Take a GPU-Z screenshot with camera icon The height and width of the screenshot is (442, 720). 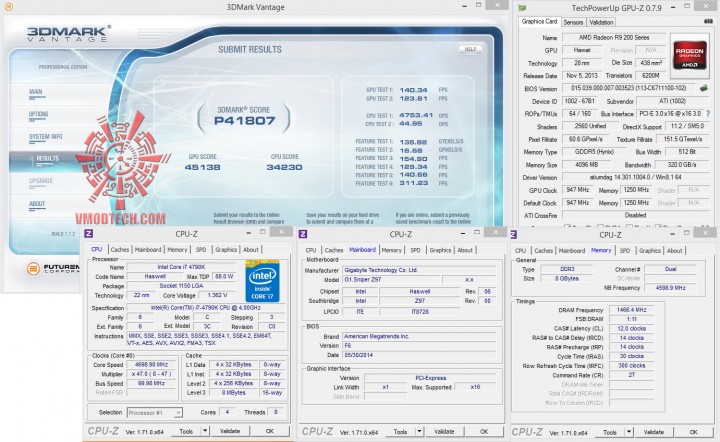708,22
